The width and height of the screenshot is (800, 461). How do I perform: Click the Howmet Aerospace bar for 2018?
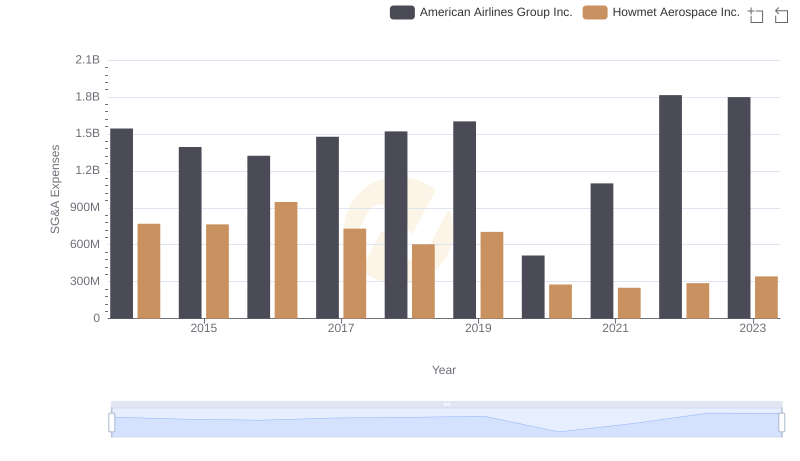[x=423, y=281]
